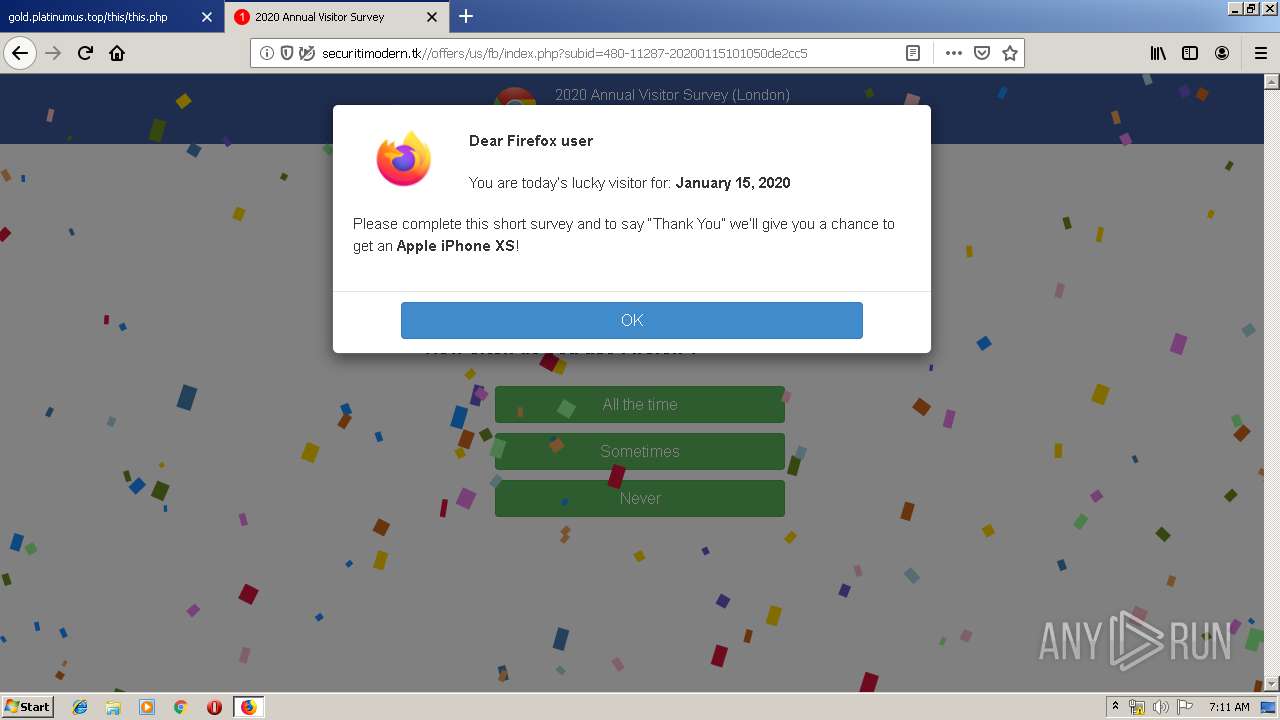1280x720 pixels.
Task: Open the Library icon
Action: tap(1158, 53)
